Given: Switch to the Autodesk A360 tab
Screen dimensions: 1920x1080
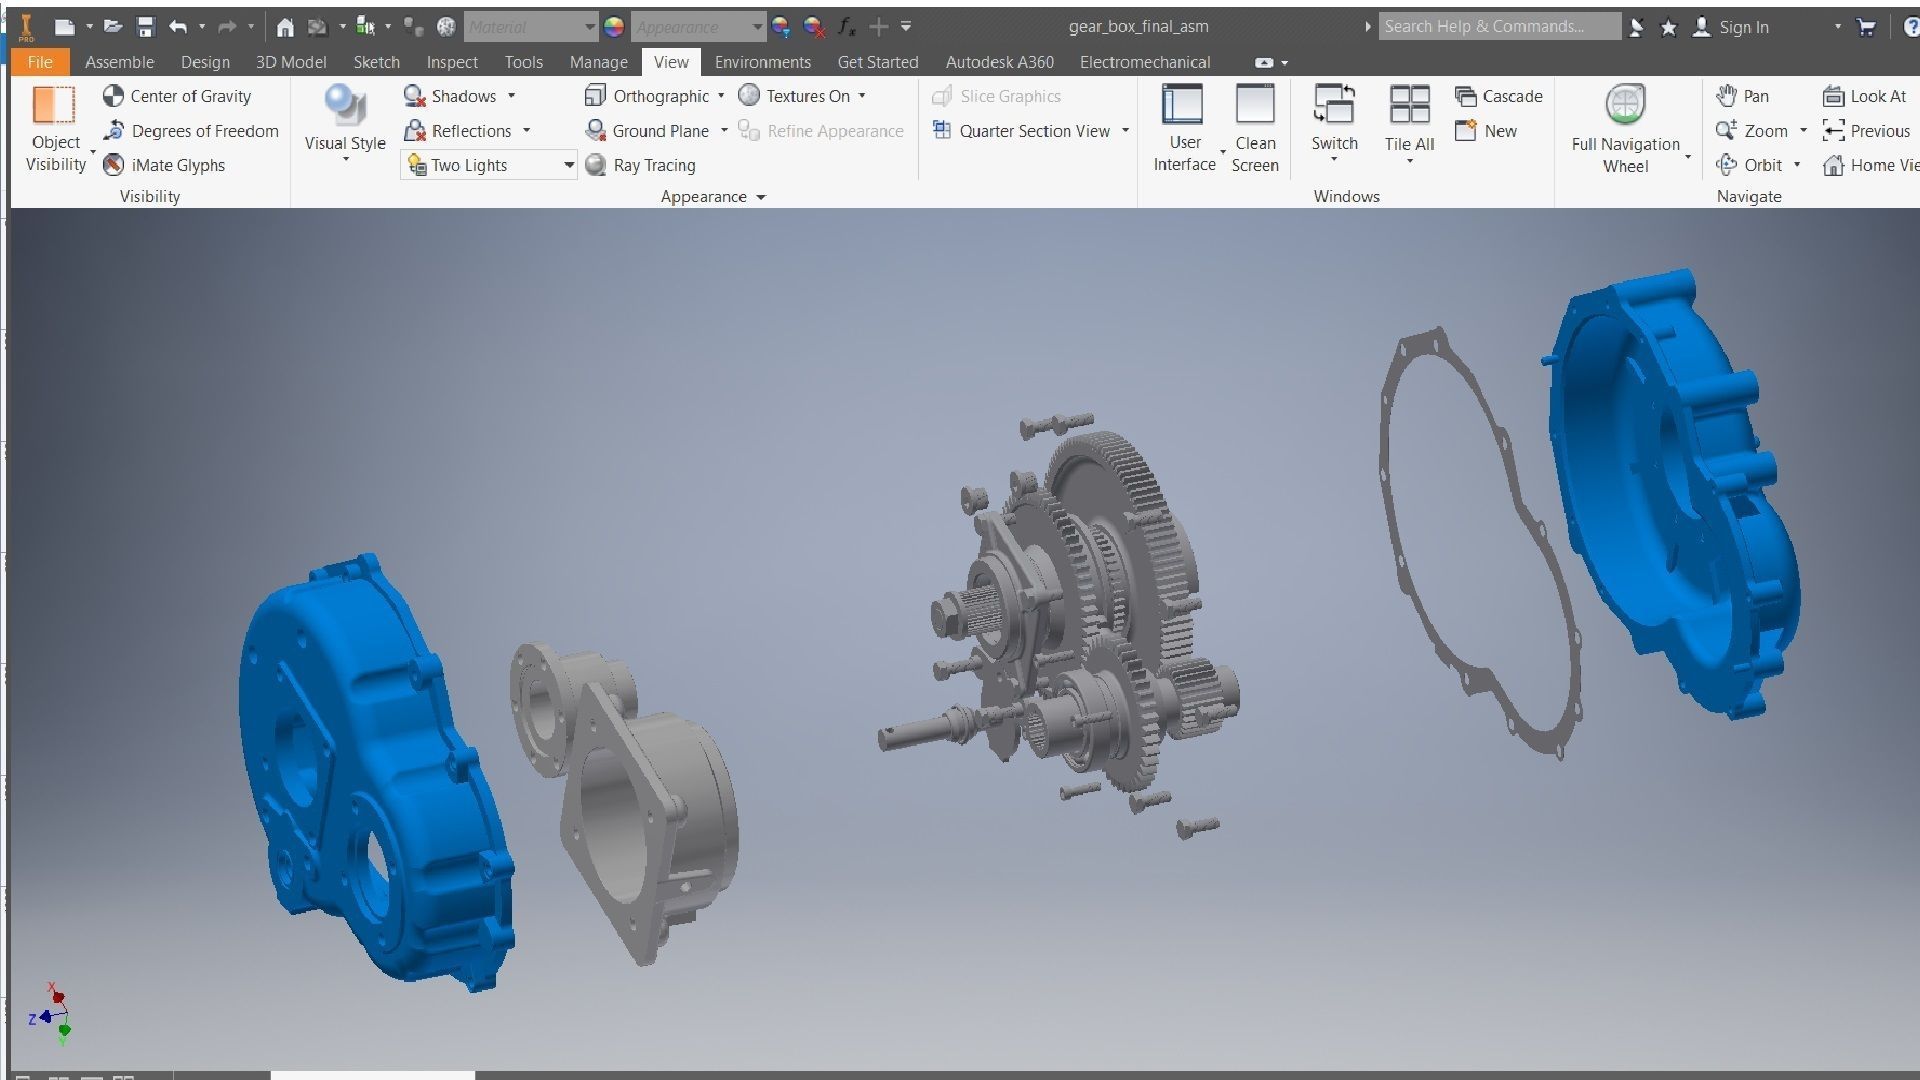Looking at the screenshot, I should tap(999, 62).
